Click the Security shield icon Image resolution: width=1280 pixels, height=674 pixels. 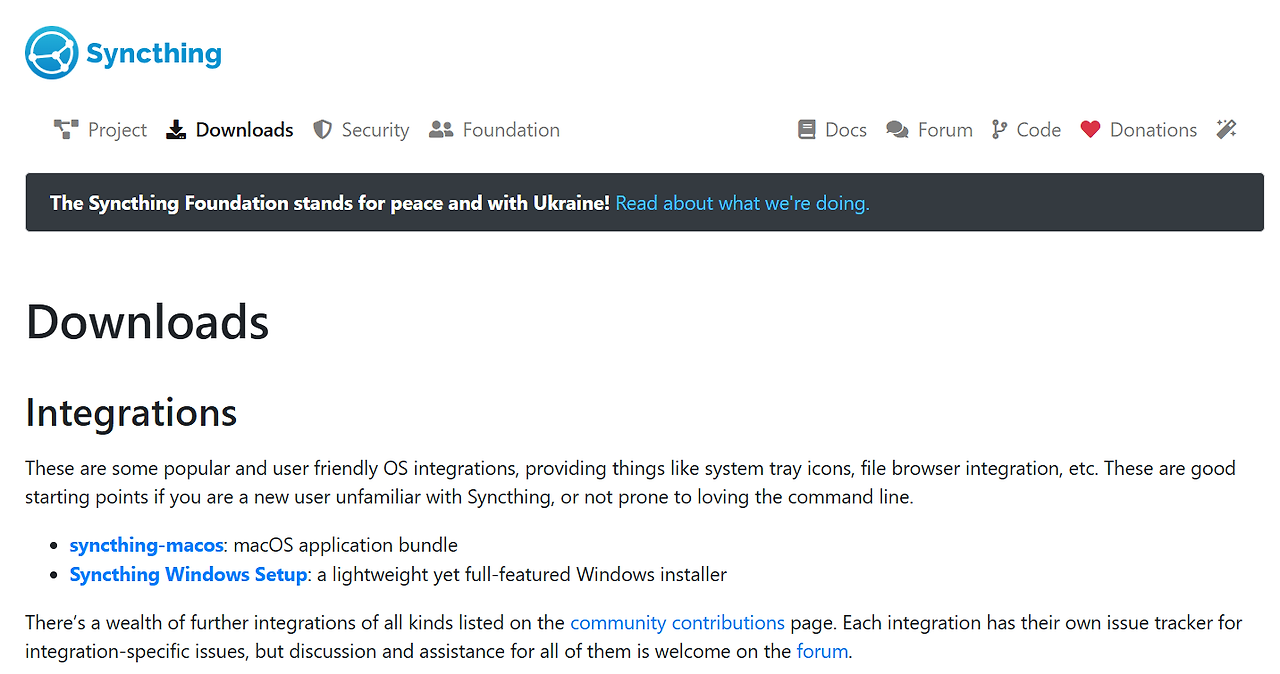322,130
